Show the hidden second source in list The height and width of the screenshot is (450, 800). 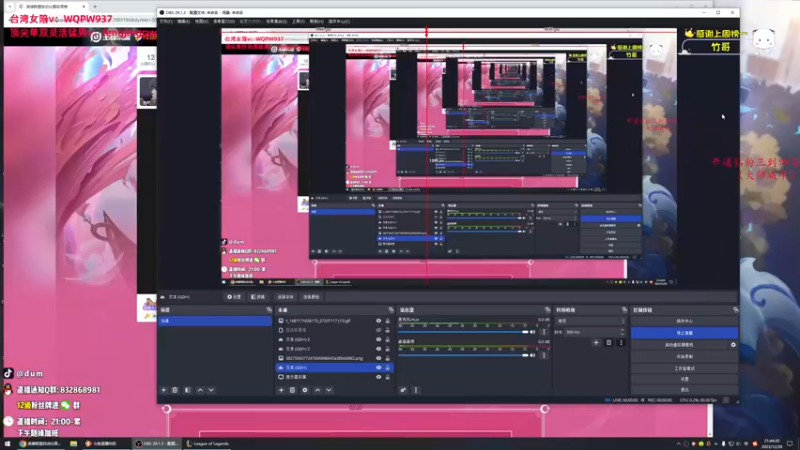tap(379, 330)
